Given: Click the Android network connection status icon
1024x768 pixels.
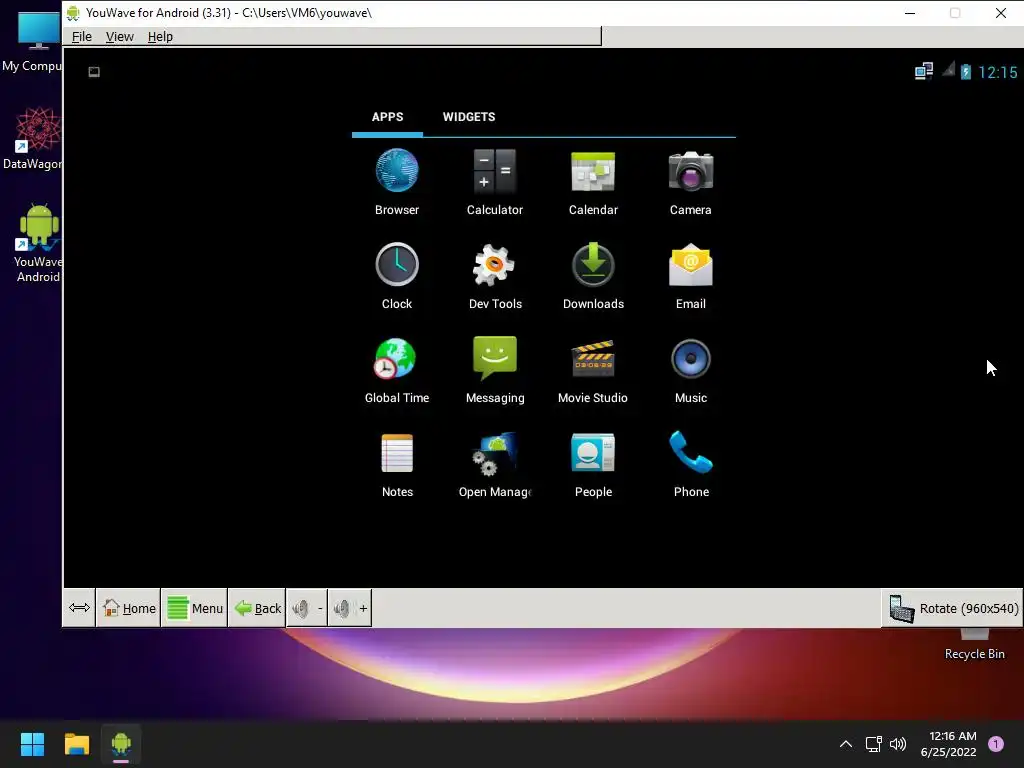Looking at the screenshot, I should (x=923, y=71).
